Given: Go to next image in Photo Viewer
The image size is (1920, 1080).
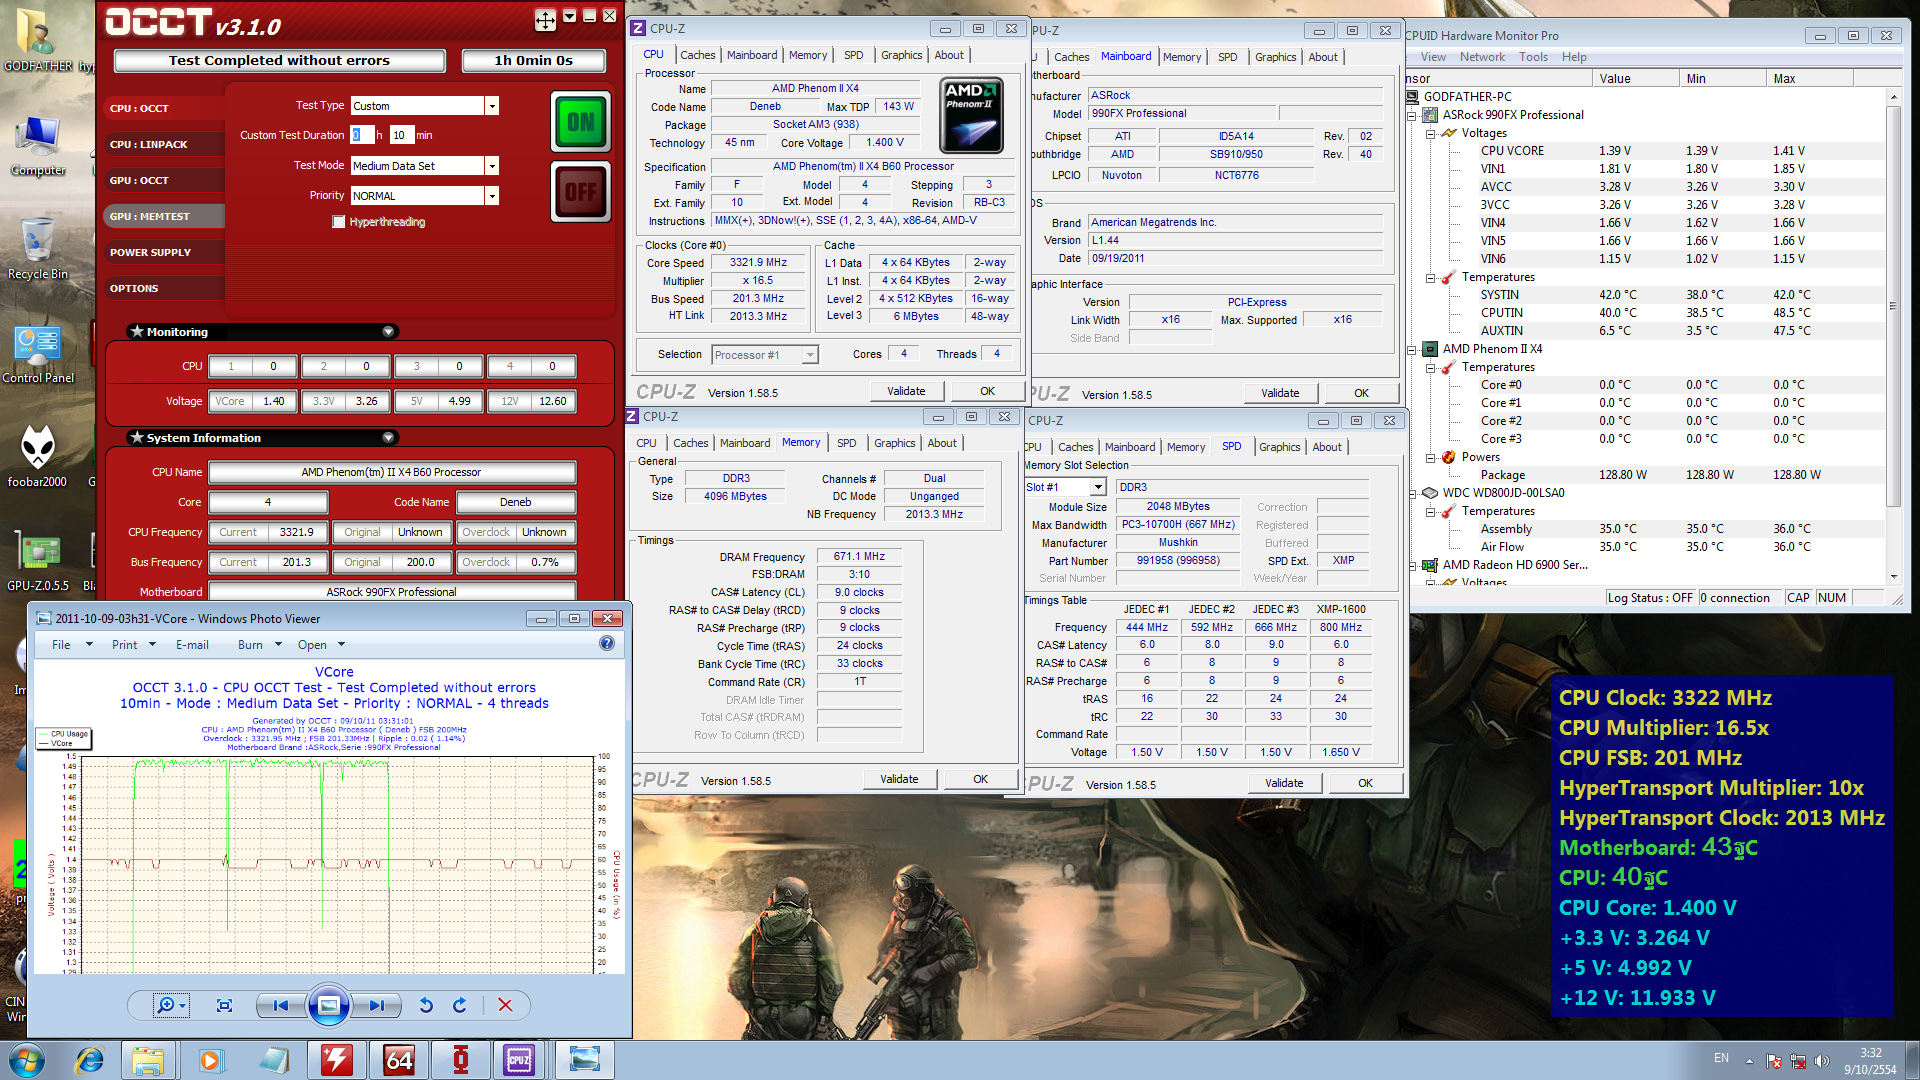Looking at the screenshot, I should tap(376, 1005).
